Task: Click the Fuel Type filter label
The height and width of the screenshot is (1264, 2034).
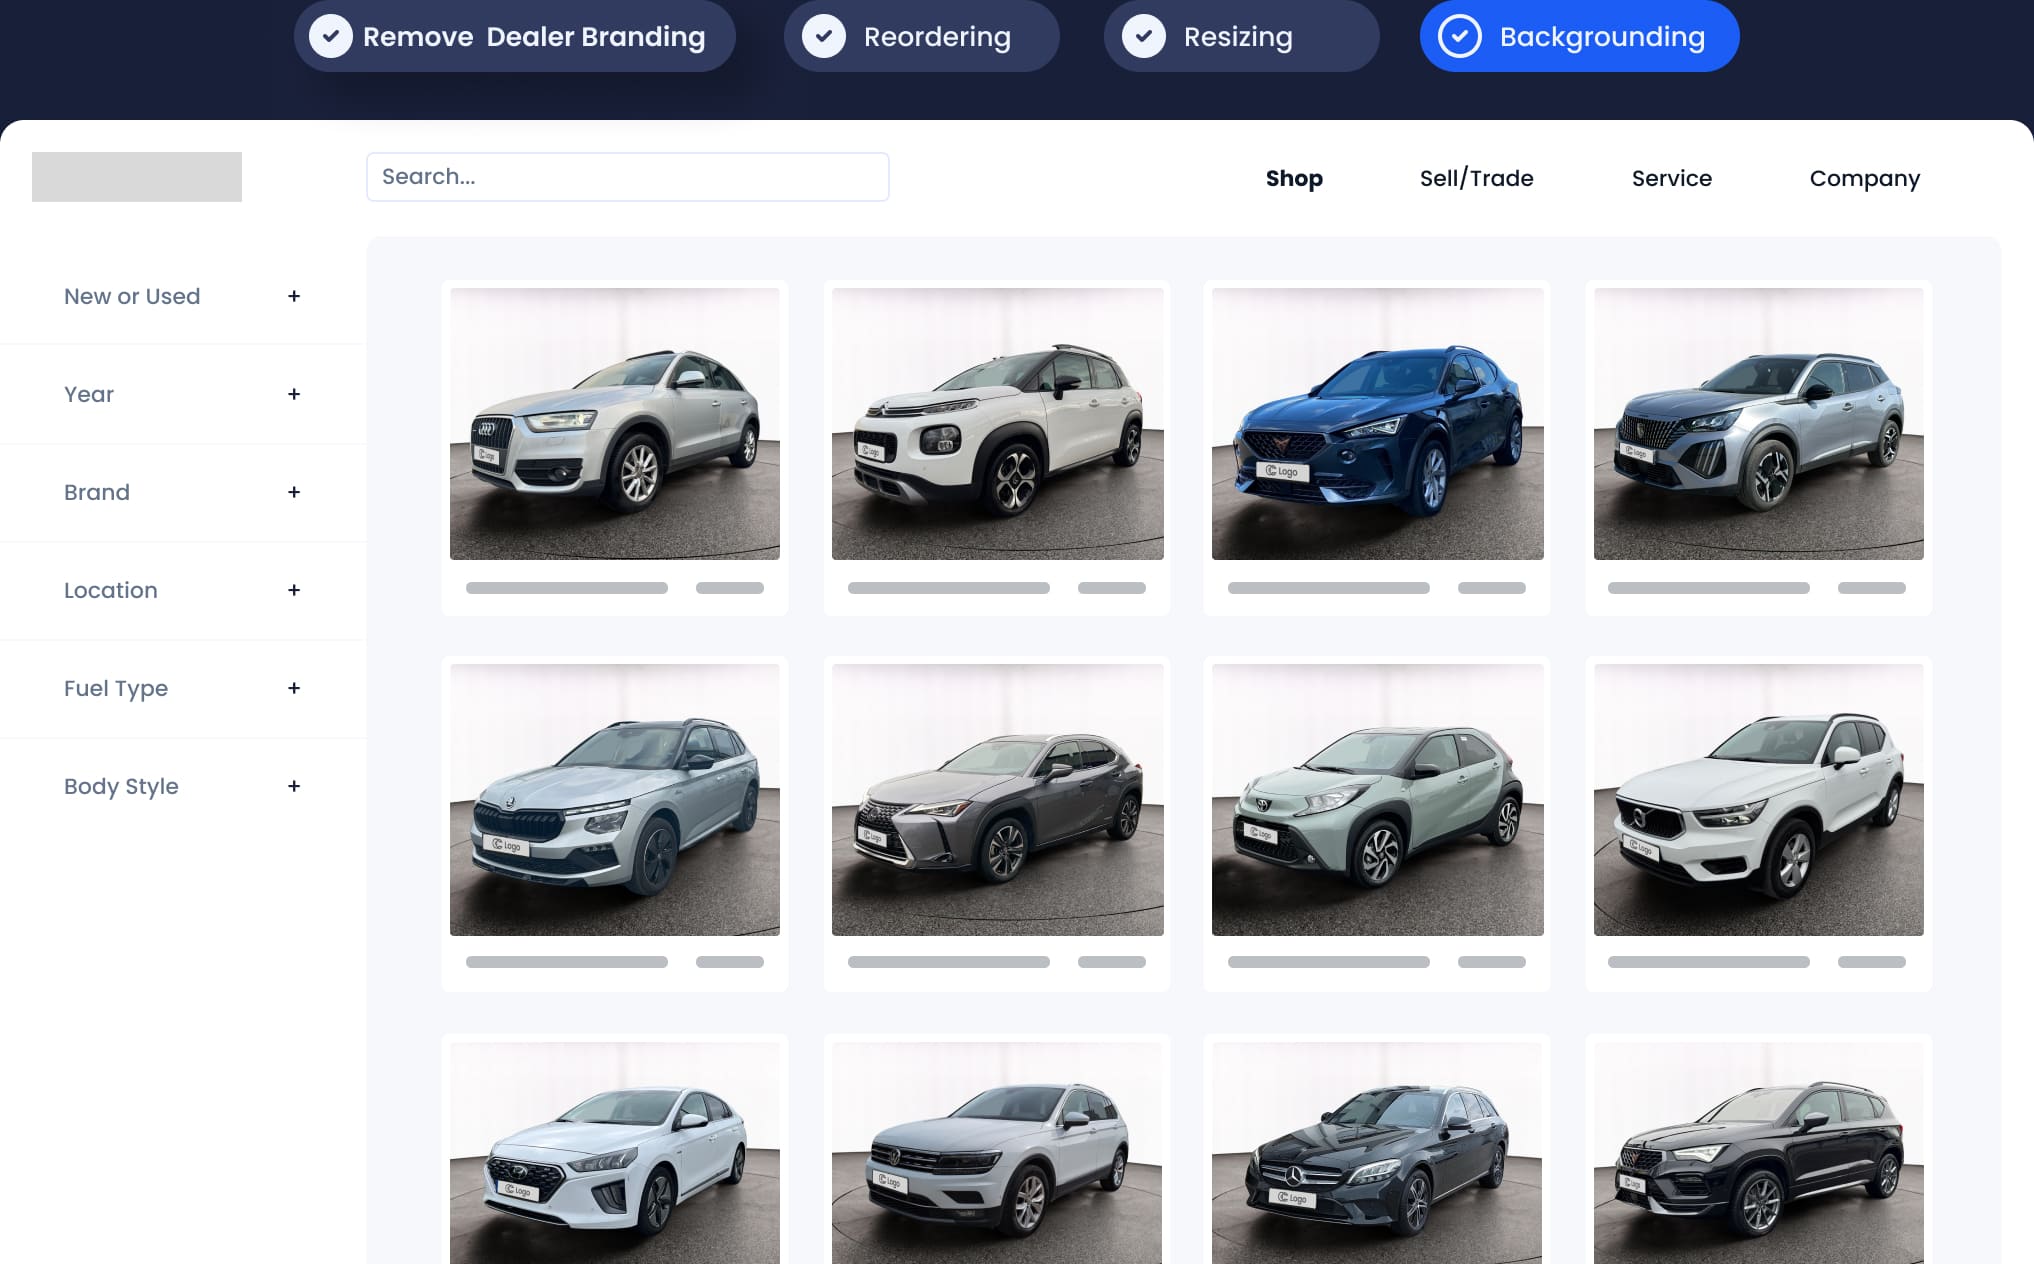Action: (x=116, y=688)
